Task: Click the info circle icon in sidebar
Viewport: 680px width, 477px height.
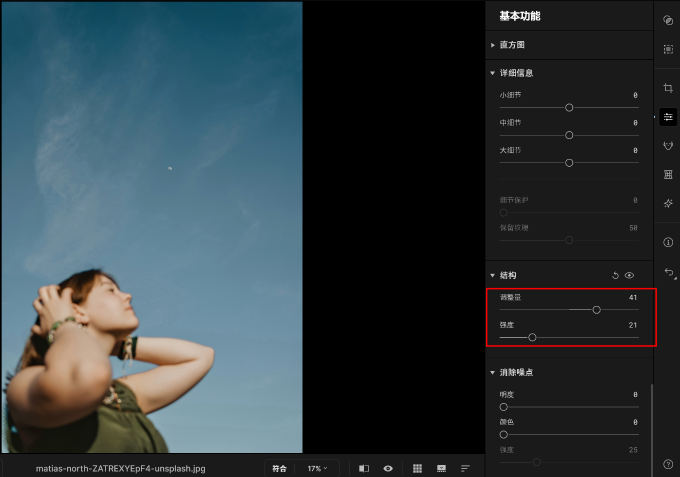Action: (668, 242)
